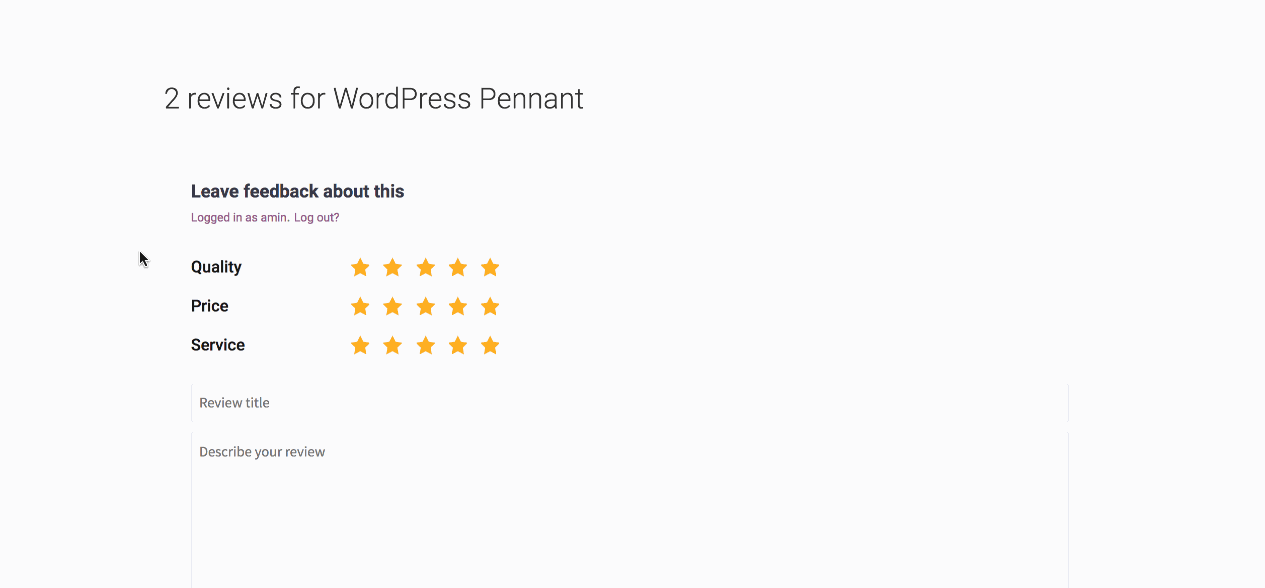Set Price rating to one star
This screenshot has height=588, width=1265.
360,306
